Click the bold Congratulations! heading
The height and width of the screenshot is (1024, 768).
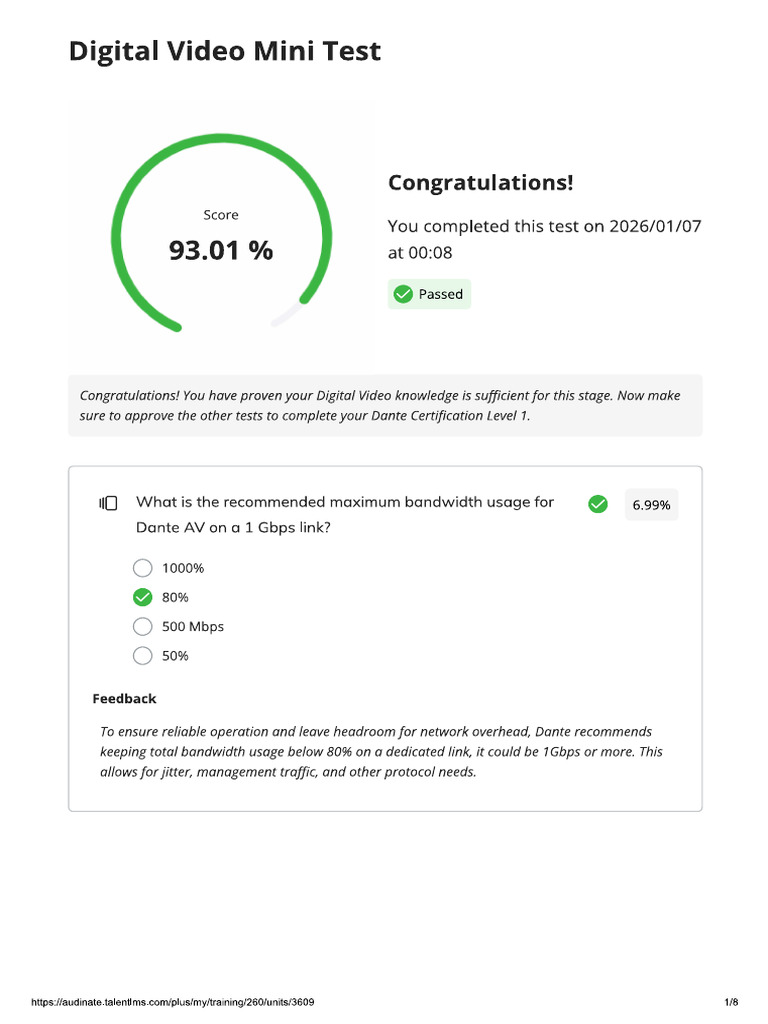coord(481,183)
